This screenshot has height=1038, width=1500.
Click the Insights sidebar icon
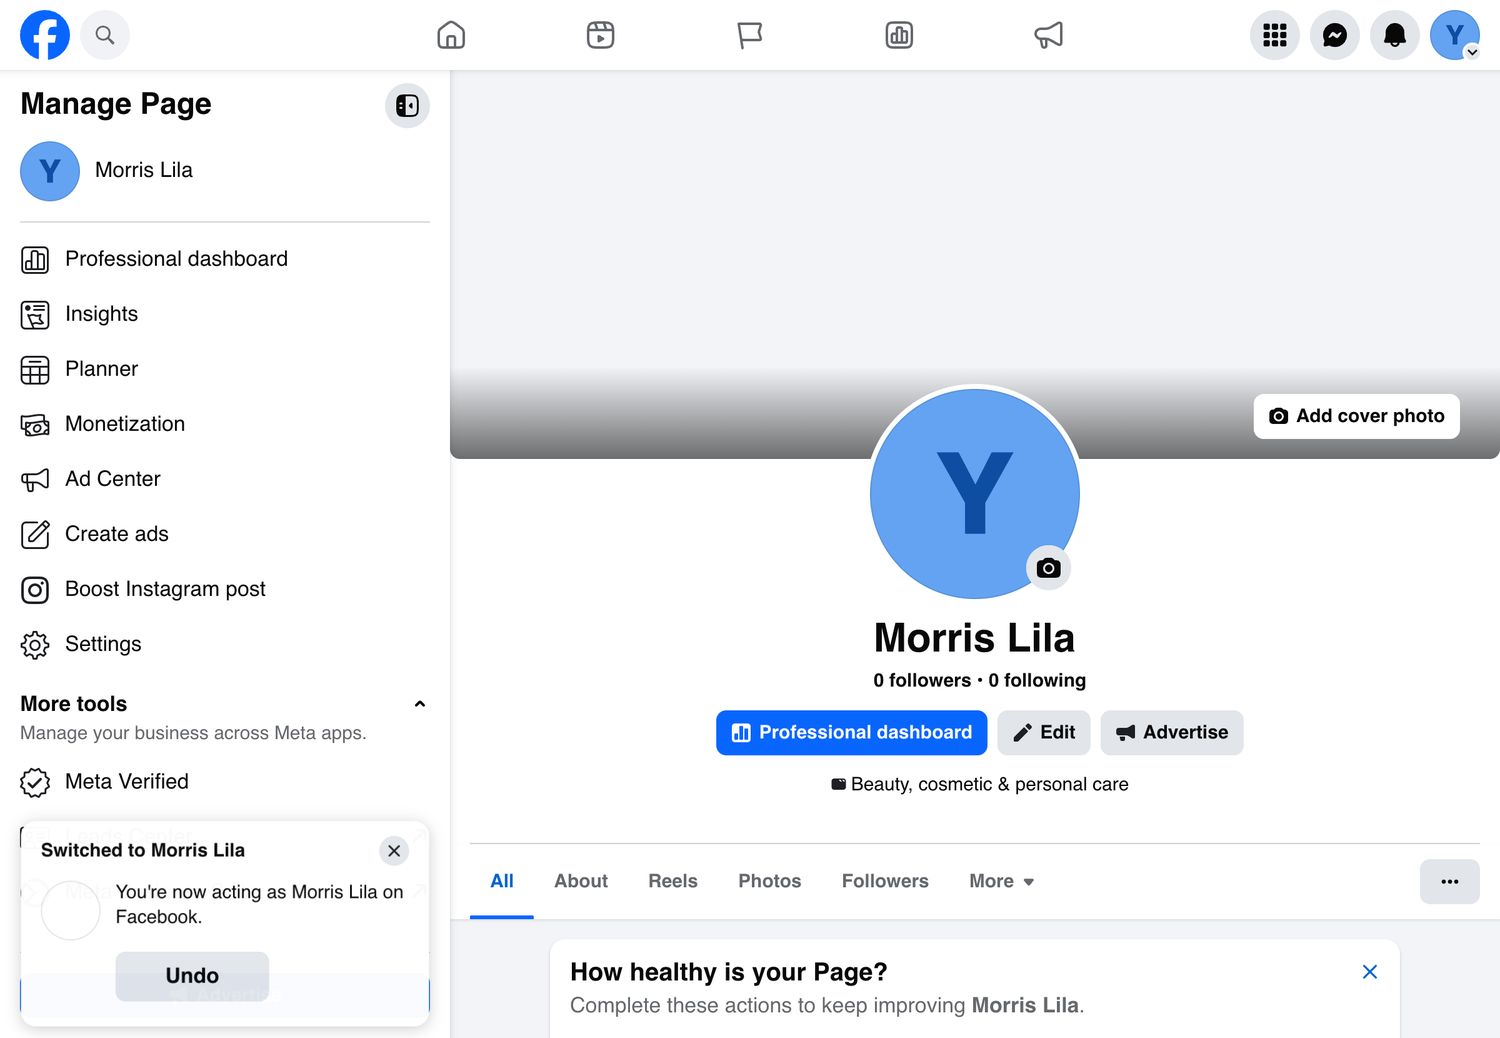point(35,315)
